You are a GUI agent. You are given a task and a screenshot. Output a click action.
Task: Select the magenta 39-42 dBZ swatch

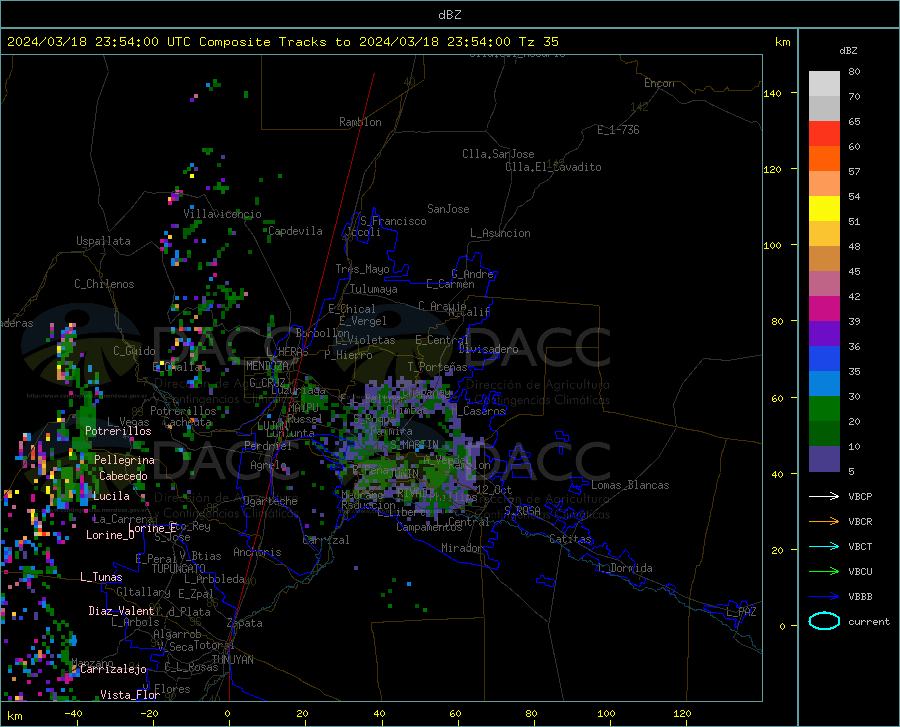click(x=824, y=309)
